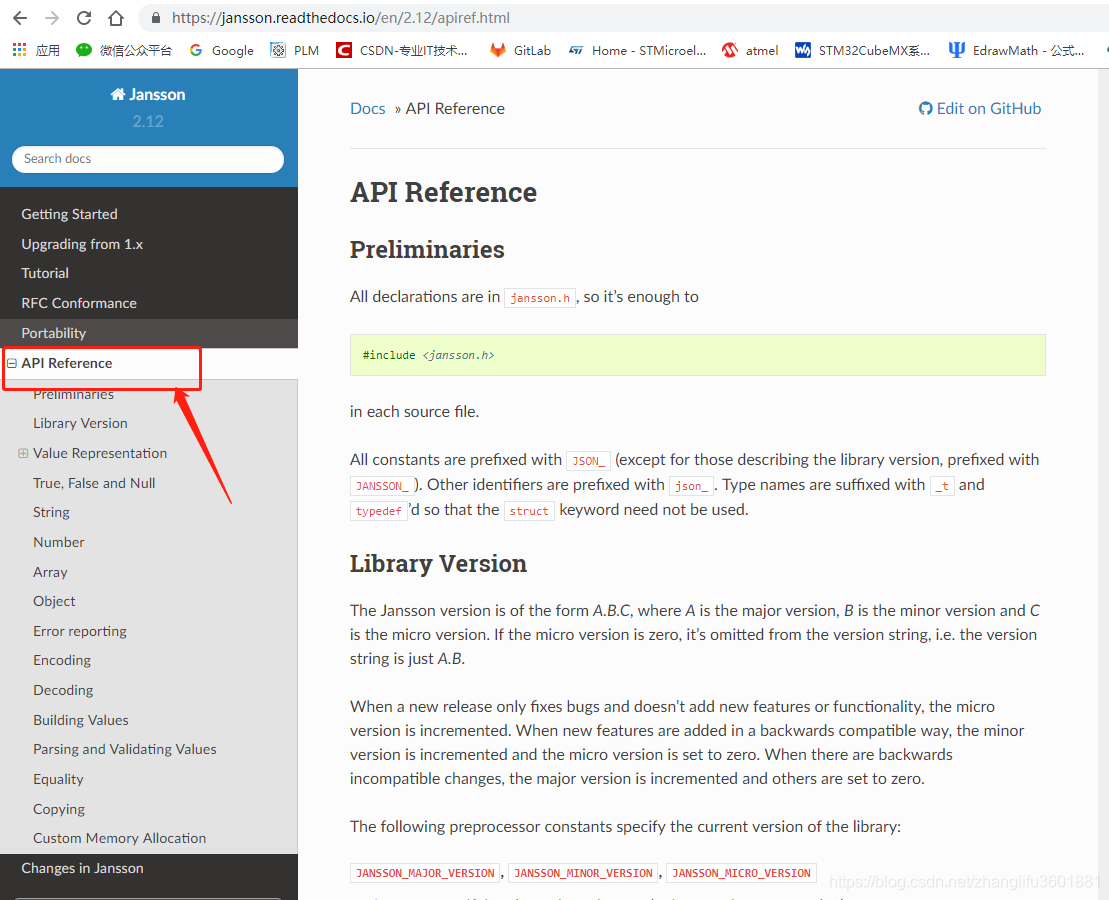Image resolution: width=1109 pixels, height=900 pixels.
Task: Click the #include <jansson.h> code block
Action: click(697, 355)
